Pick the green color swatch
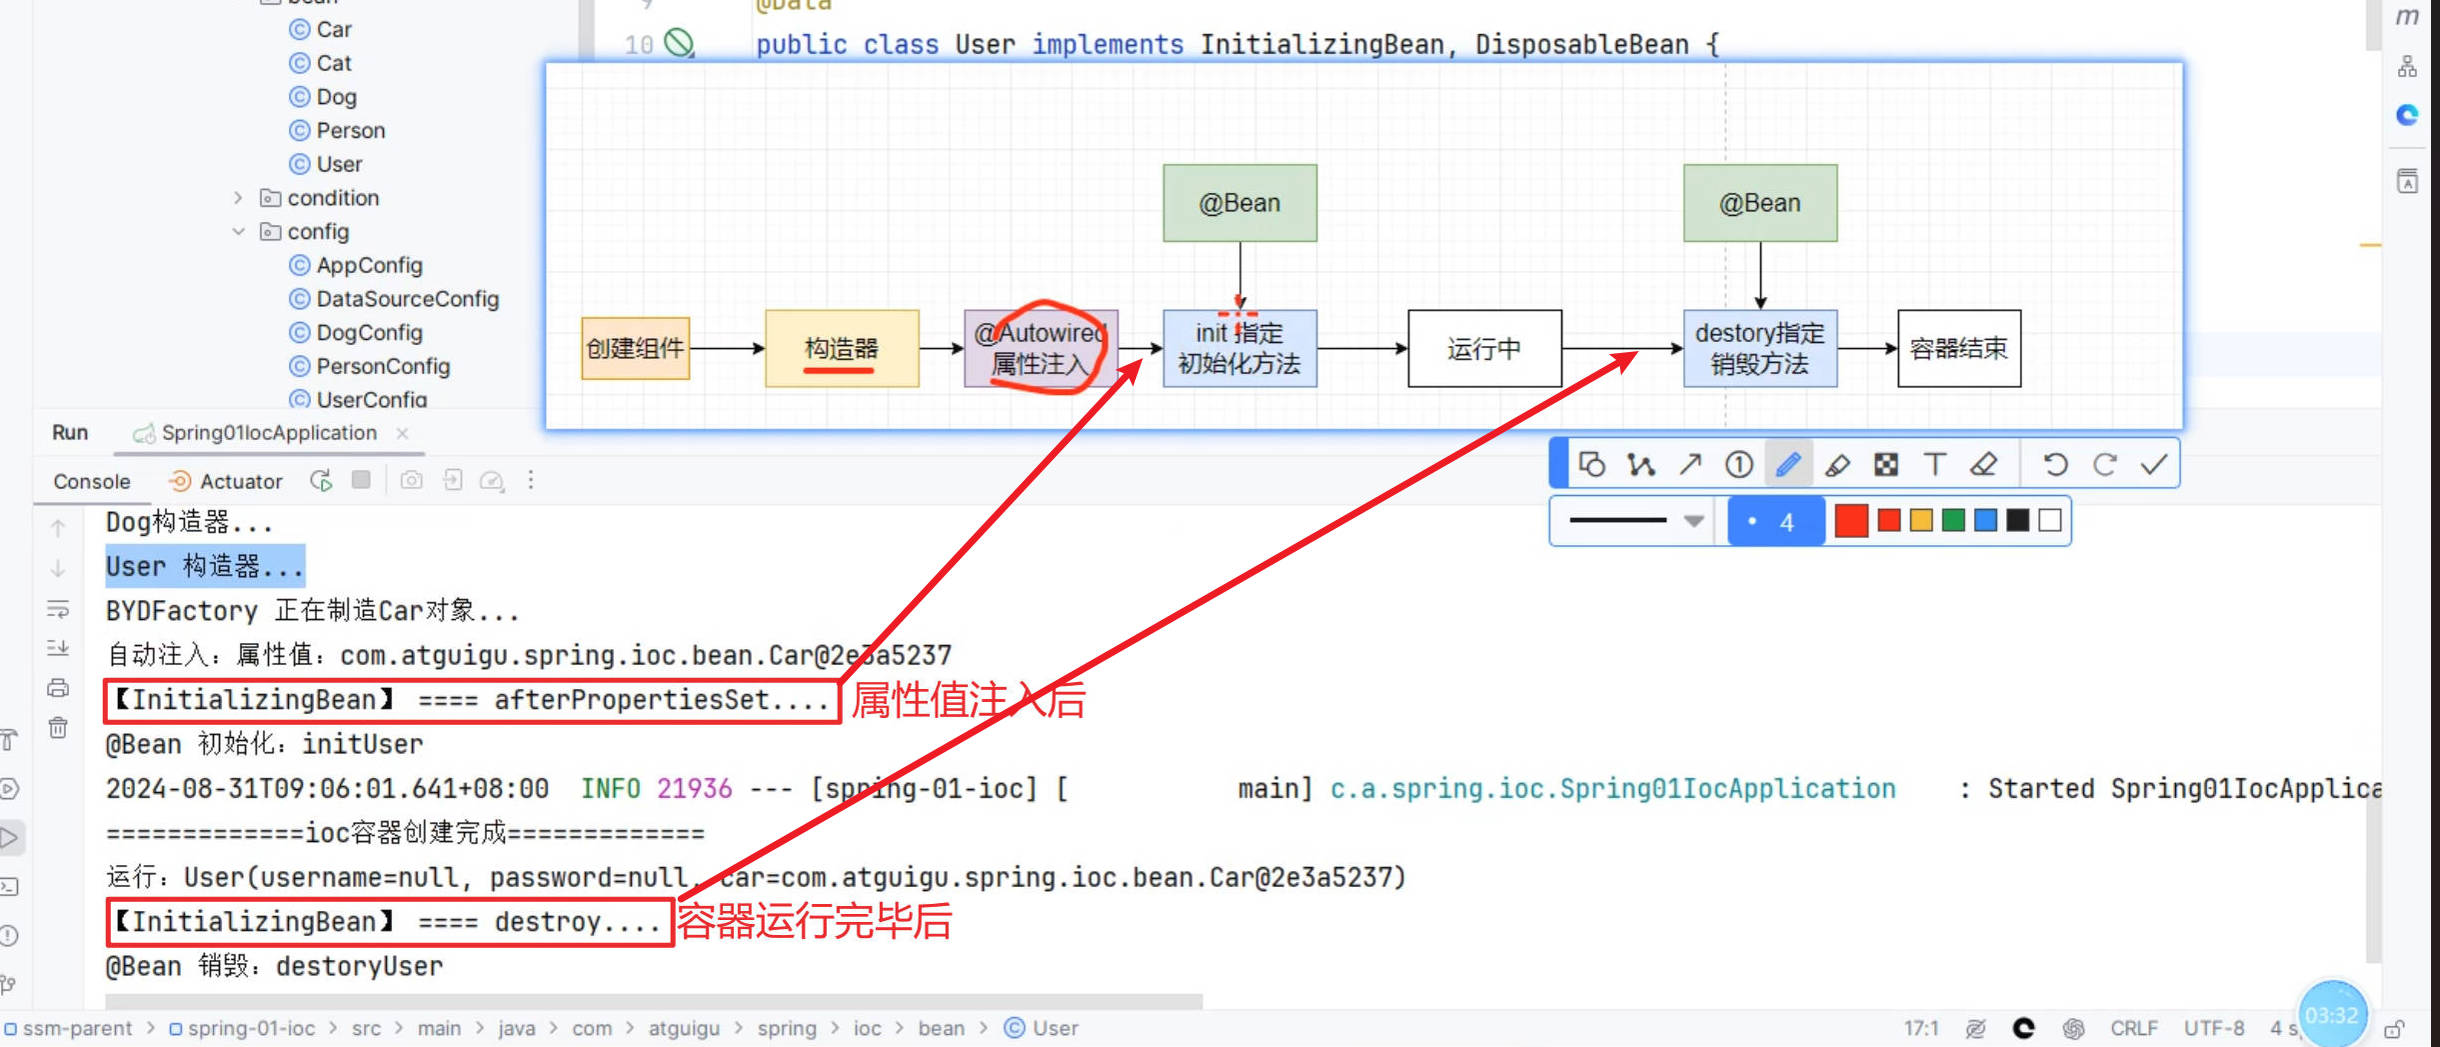Image resolution: width=2440 pixels, height=1047 pixels. pyautogui.click(x=1953, y=521)
